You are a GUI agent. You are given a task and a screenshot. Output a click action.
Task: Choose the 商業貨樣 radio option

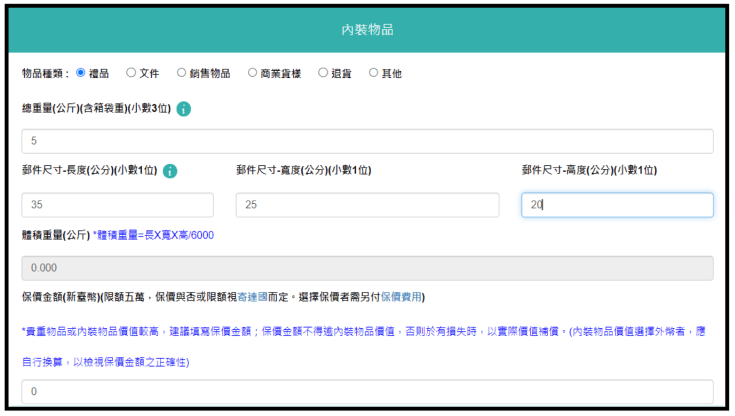[x=252, y=73]
